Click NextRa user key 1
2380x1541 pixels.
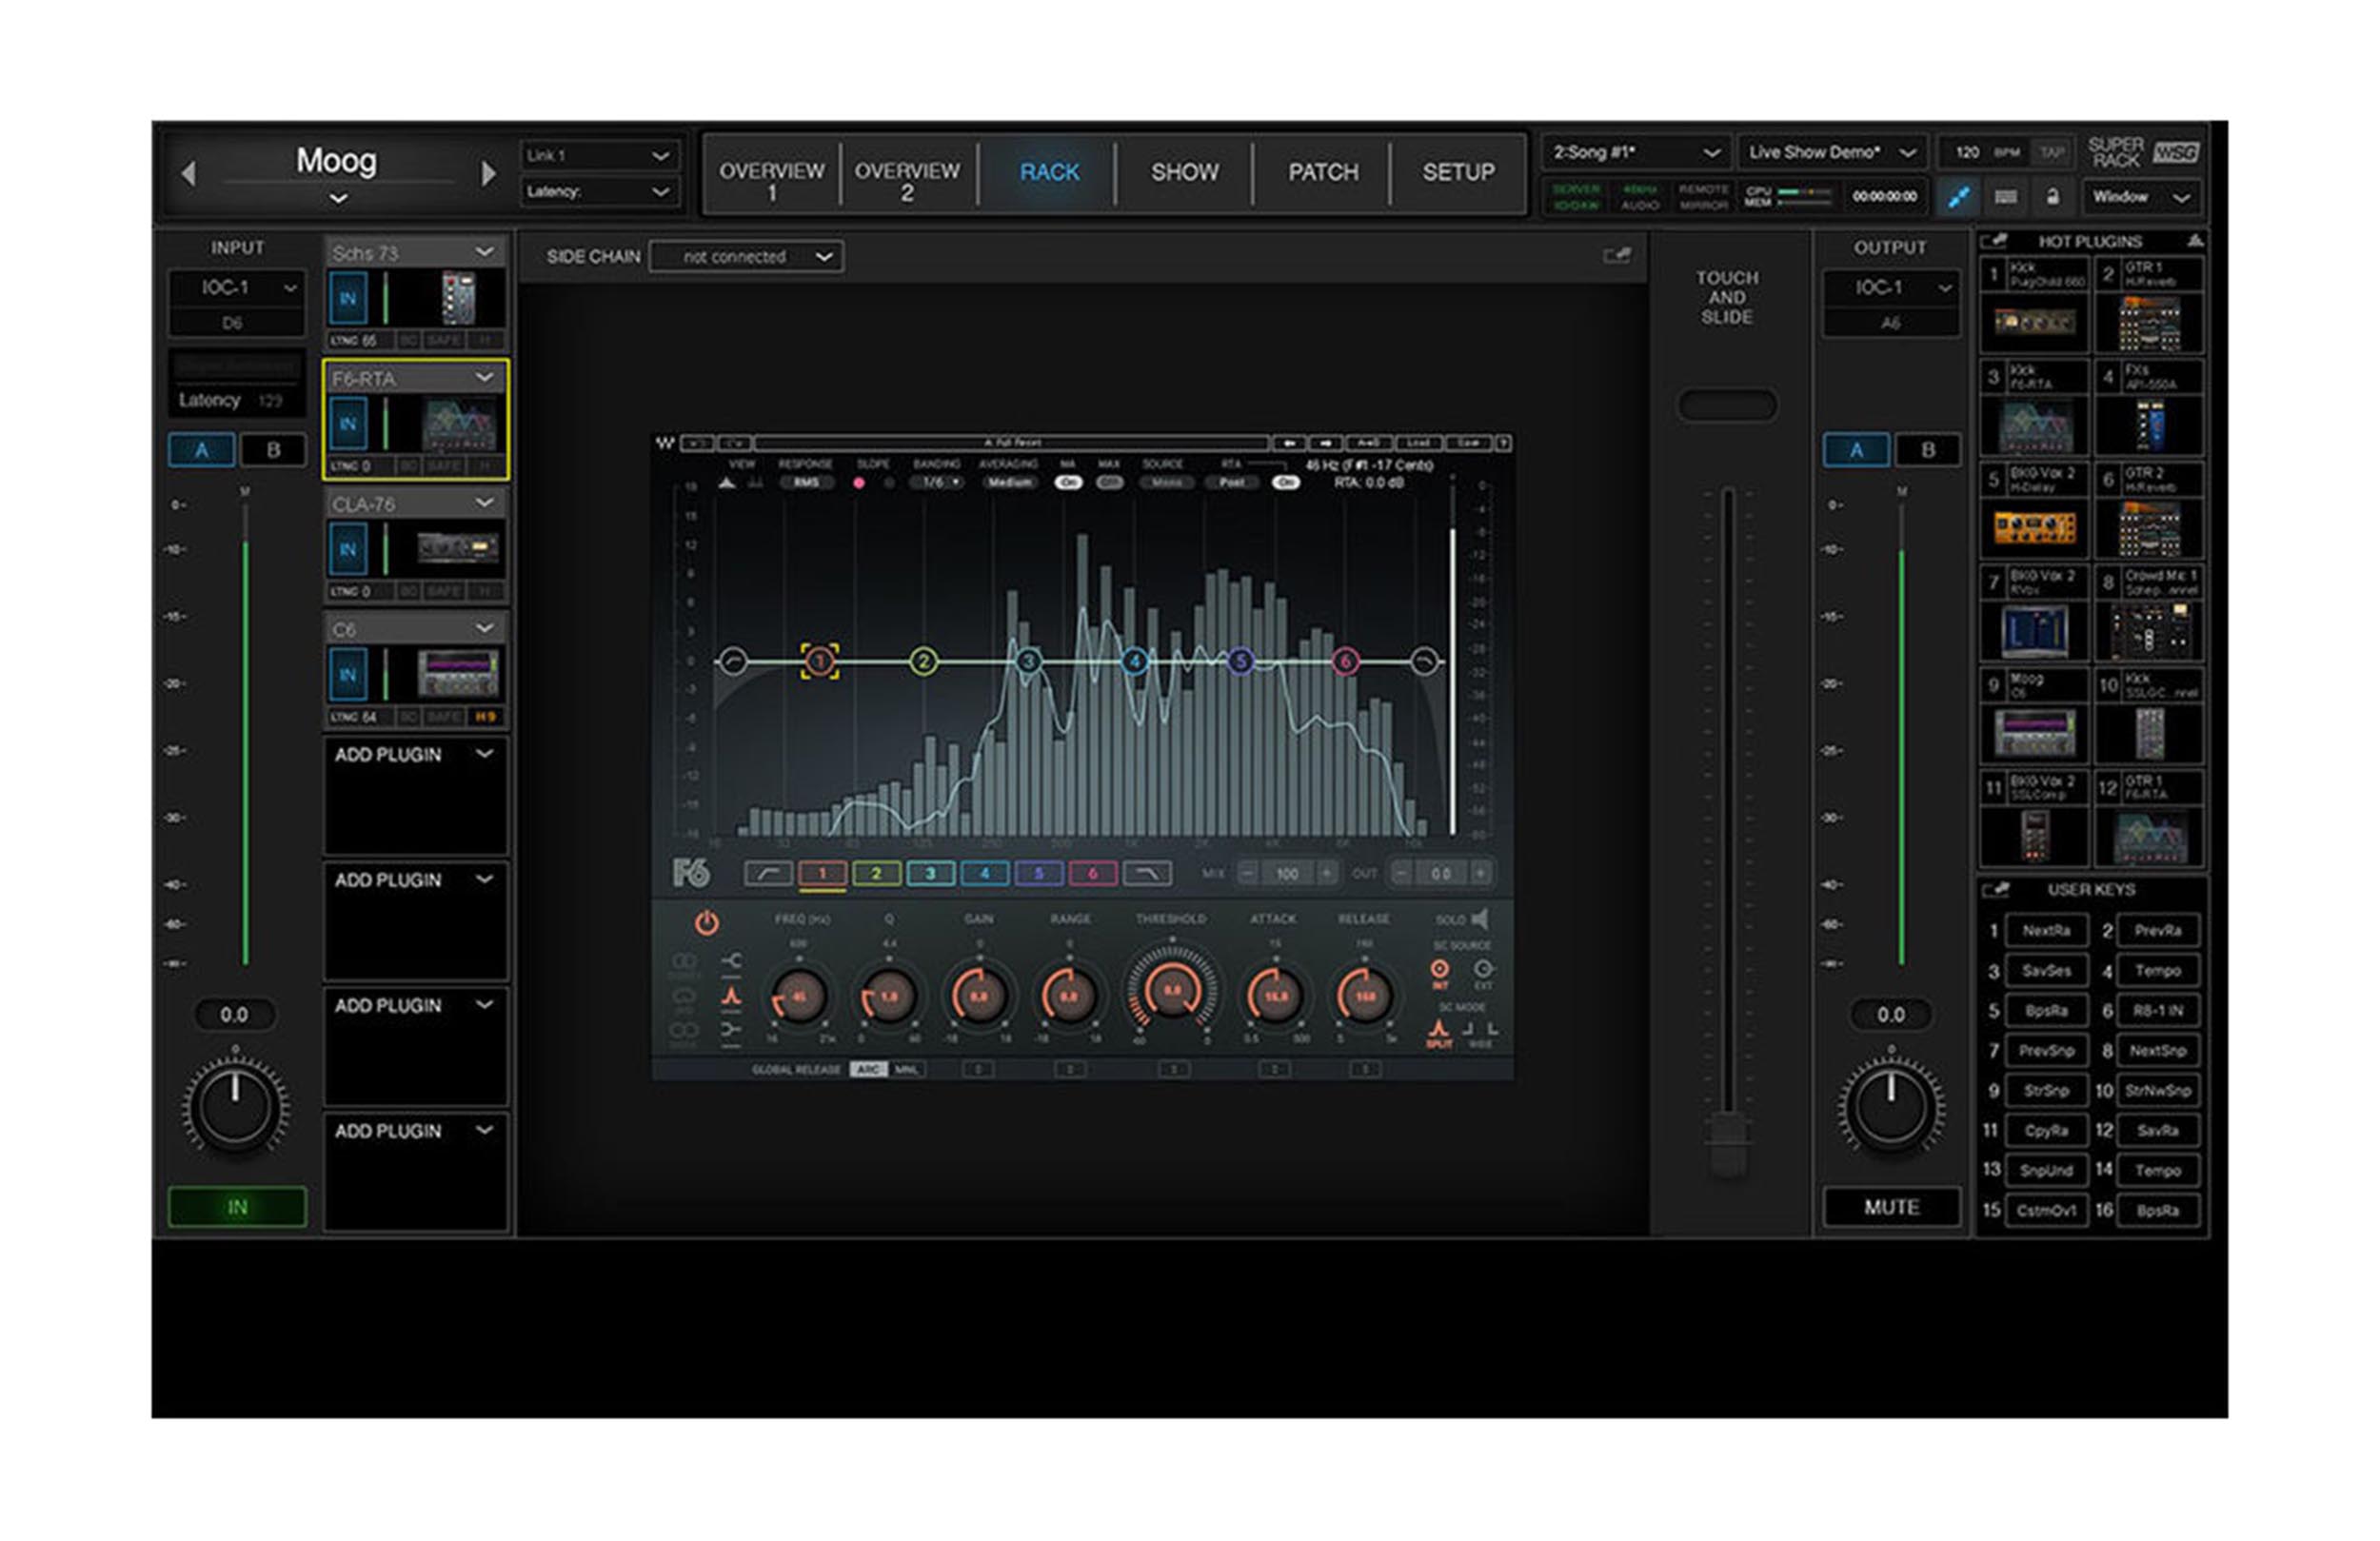point(2046,930)
